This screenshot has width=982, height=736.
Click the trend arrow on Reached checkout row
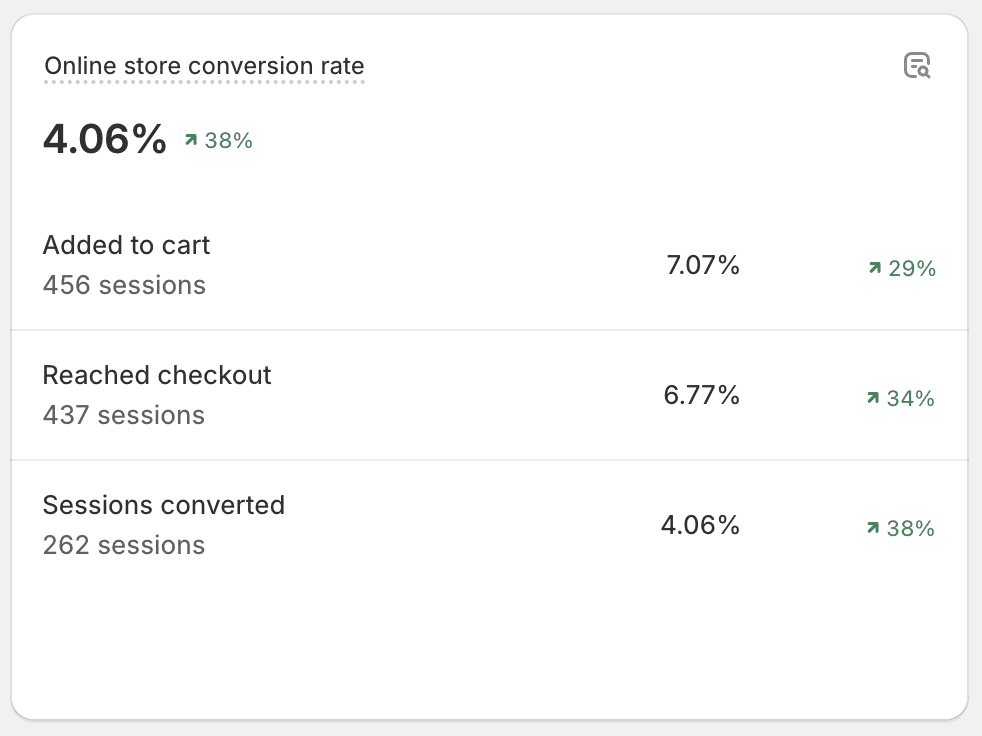[x=872, y=398]
